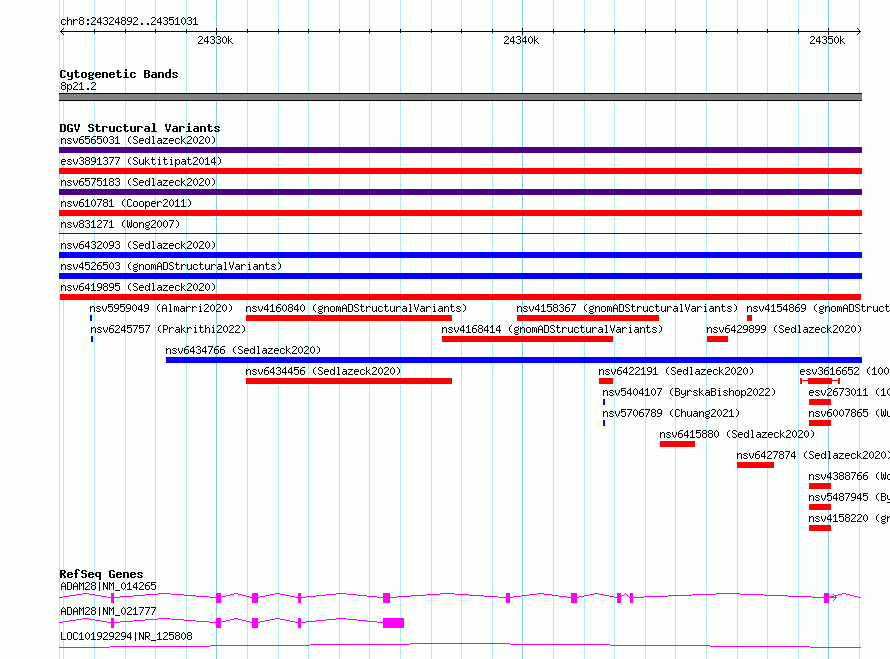Click red bar under nsv6415880

coord(677,444)
